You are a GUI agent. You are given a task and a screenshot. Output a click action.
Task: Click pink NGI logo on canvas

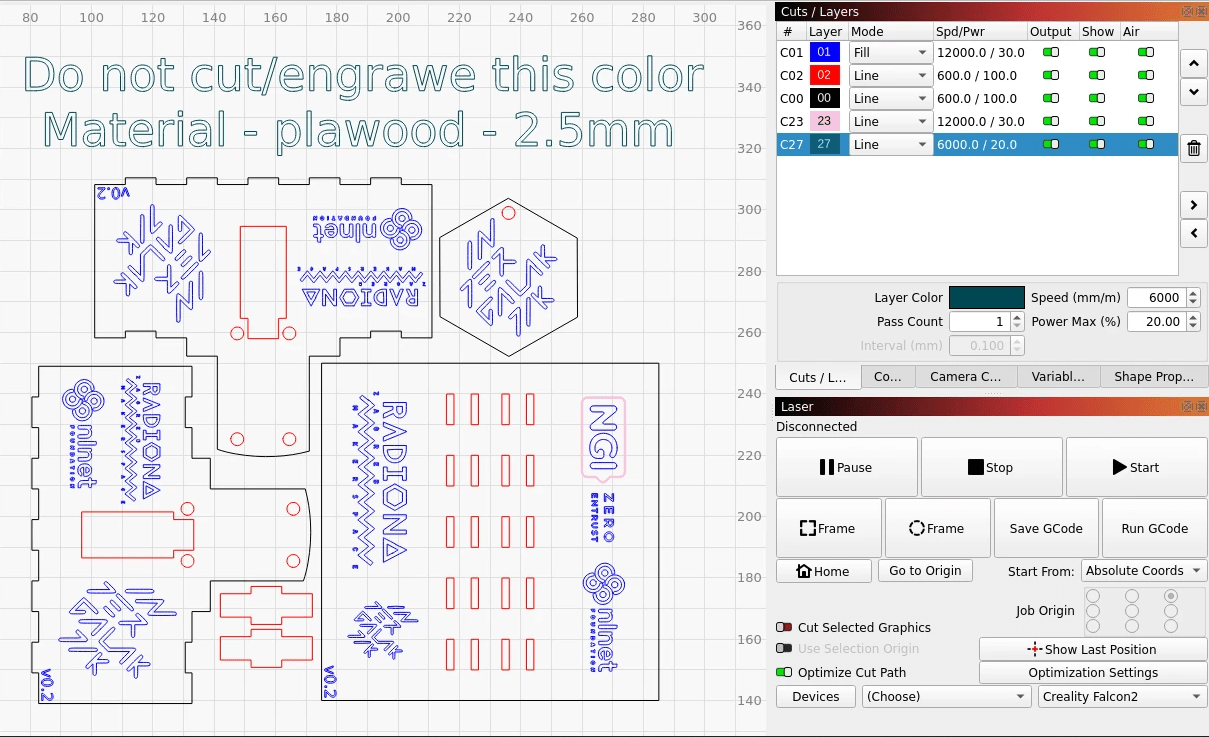point(604,439)
